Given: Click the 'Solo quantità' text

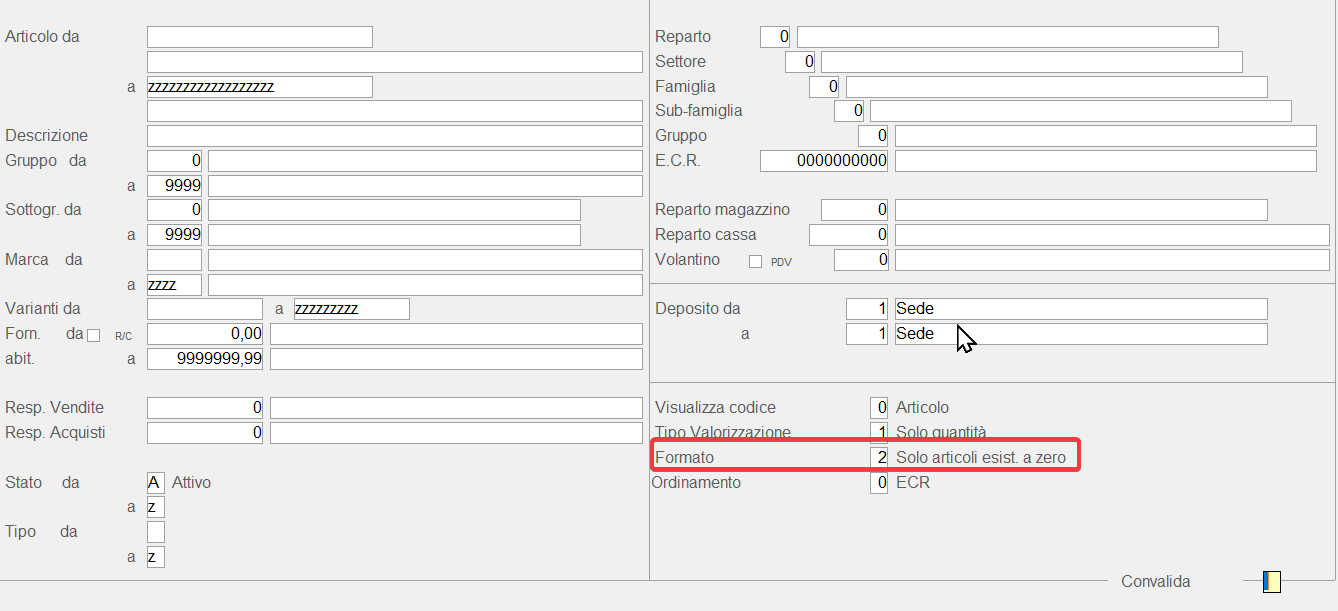Looking at the screenshot, I should point(941,433).
